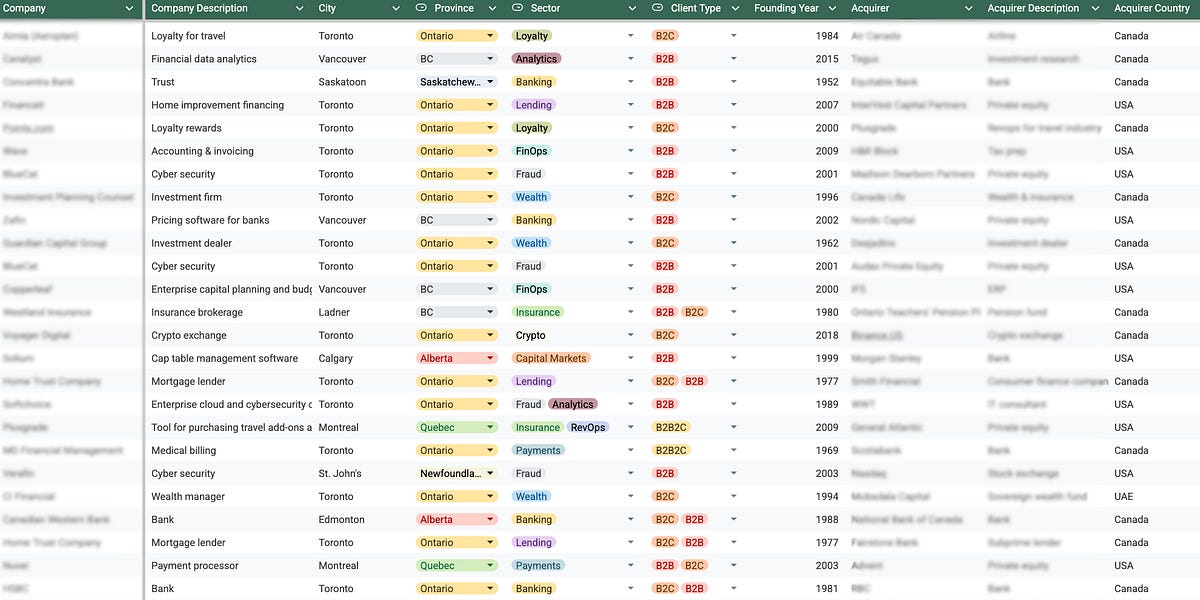Open the Founding Year column filter arrow

click(833, 8)
